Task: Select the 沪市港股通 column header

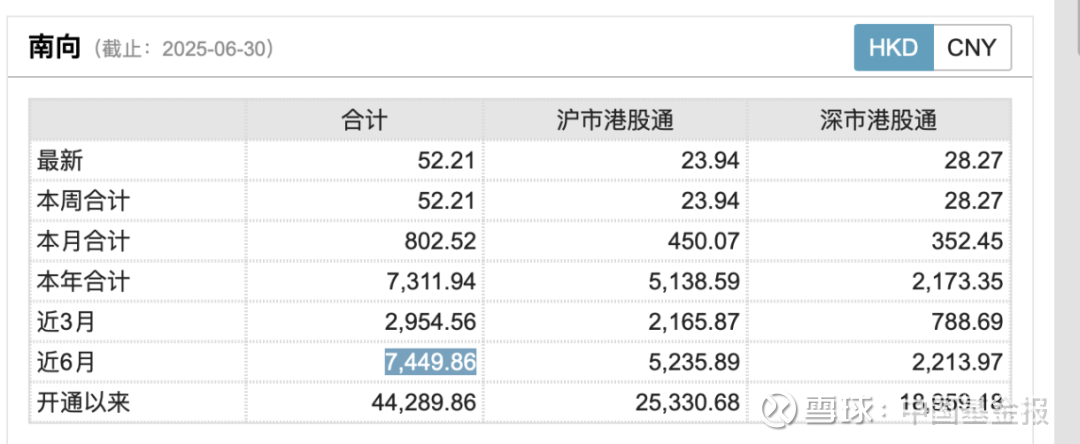Action: point(615,120)
